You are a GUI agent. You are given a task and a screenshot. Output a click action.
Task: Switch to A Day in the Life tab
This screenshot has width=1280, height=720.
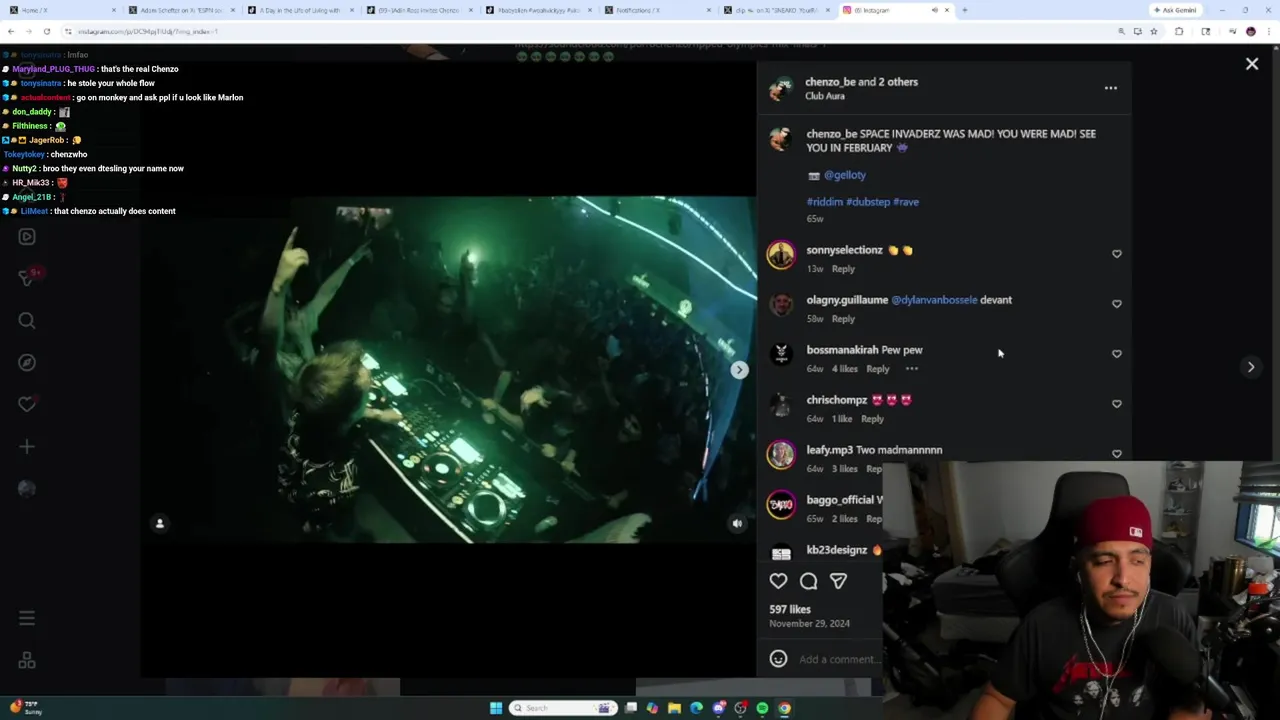click(300, 10)
